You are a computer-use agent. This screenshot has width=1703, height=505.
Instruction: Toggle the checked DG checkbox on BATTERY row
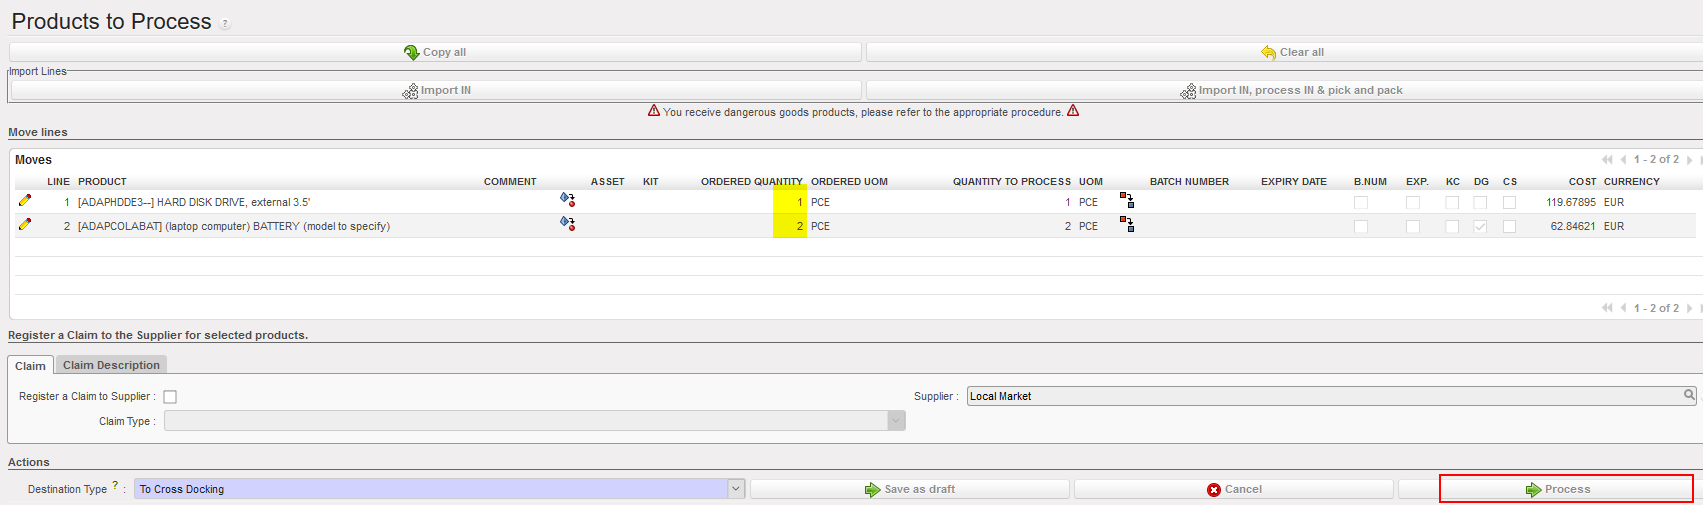(1480, 227)
